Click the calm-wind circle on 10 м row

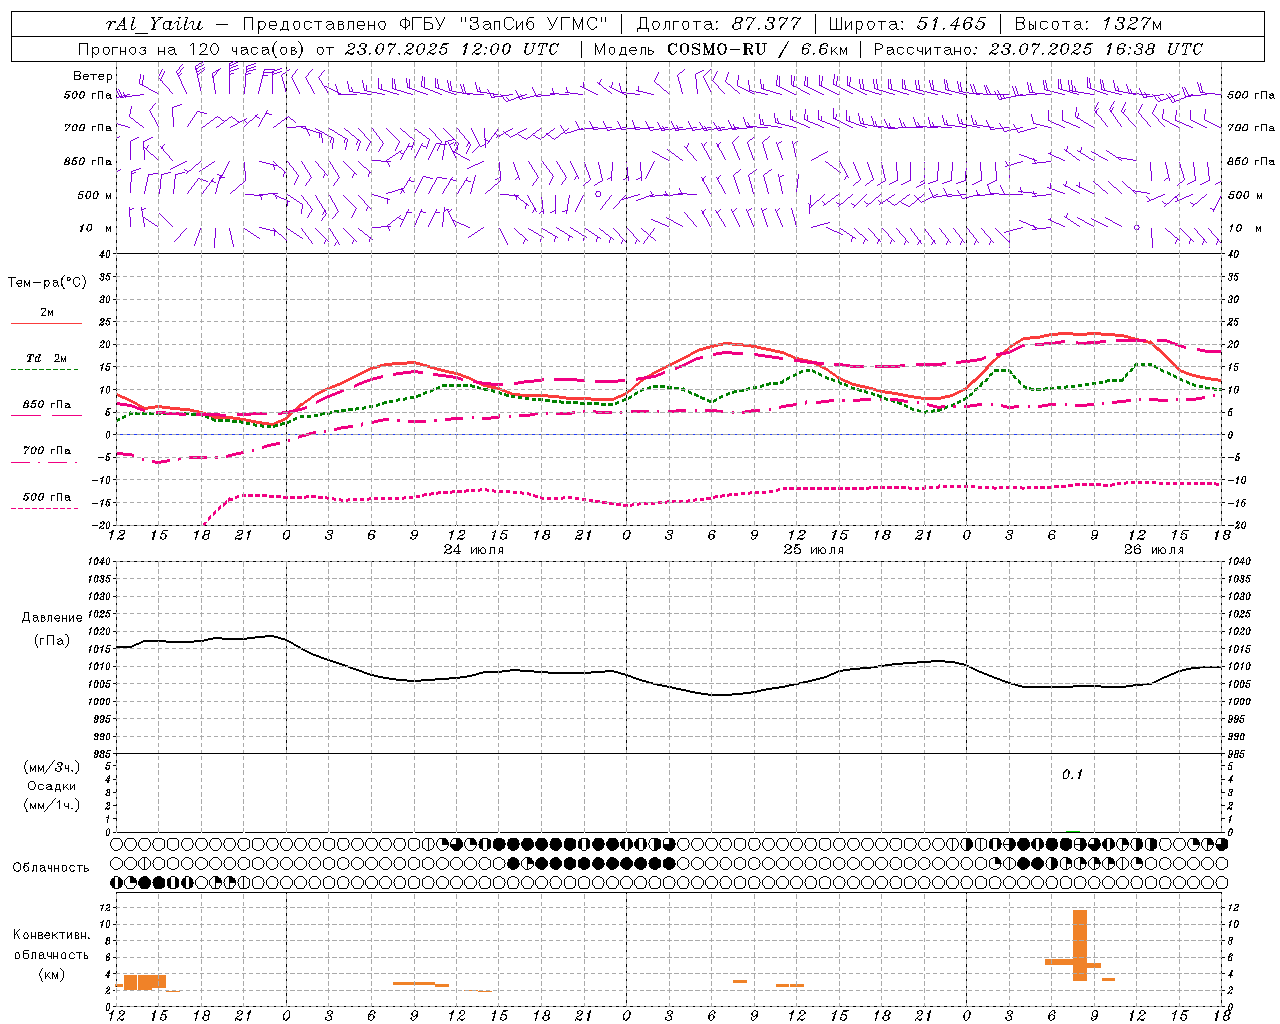click(x=1137, y=228)
